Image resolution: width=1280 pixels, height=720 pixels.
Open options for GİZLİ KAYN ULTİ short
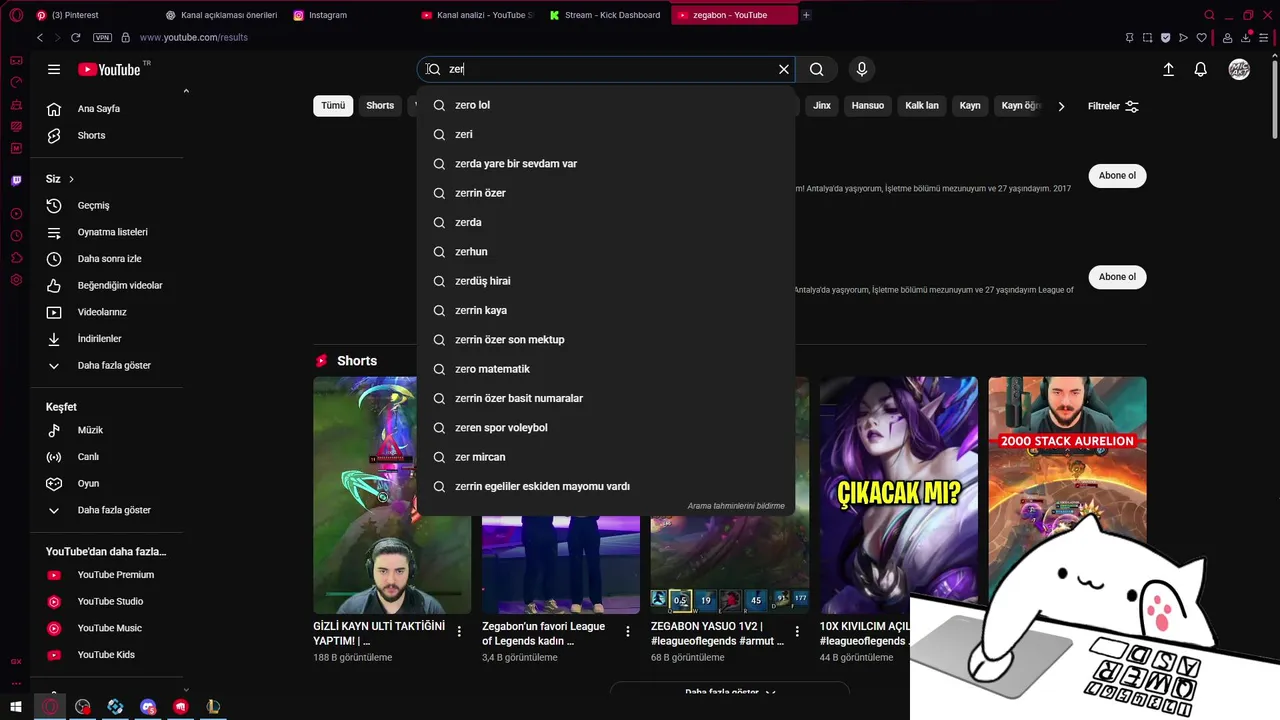click(459, 631)
